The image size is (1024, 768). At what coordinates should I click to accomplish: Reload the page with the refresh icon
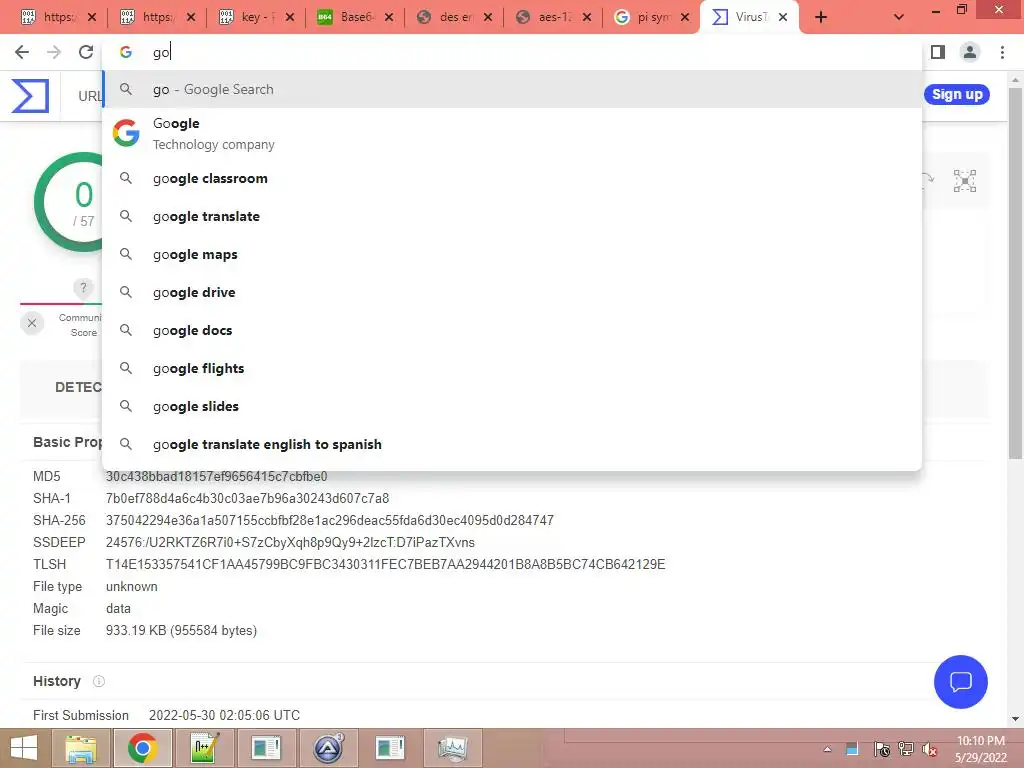click(86, 52)
